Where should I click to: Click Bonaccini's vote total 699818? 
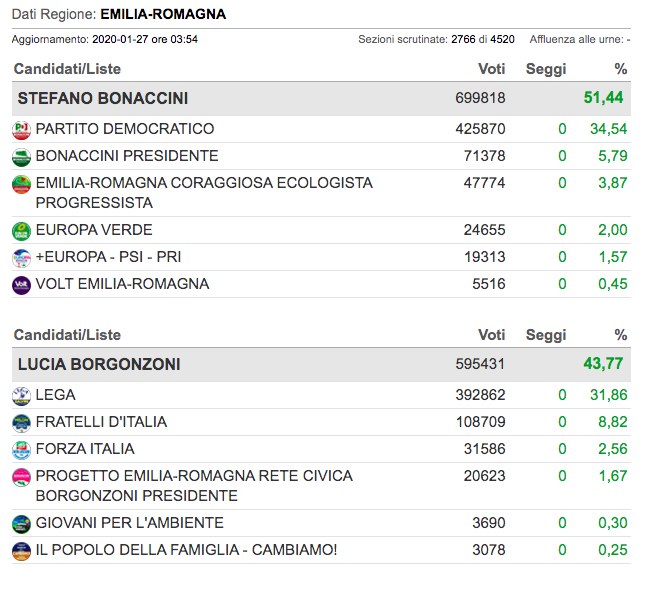tap(480, 98)
